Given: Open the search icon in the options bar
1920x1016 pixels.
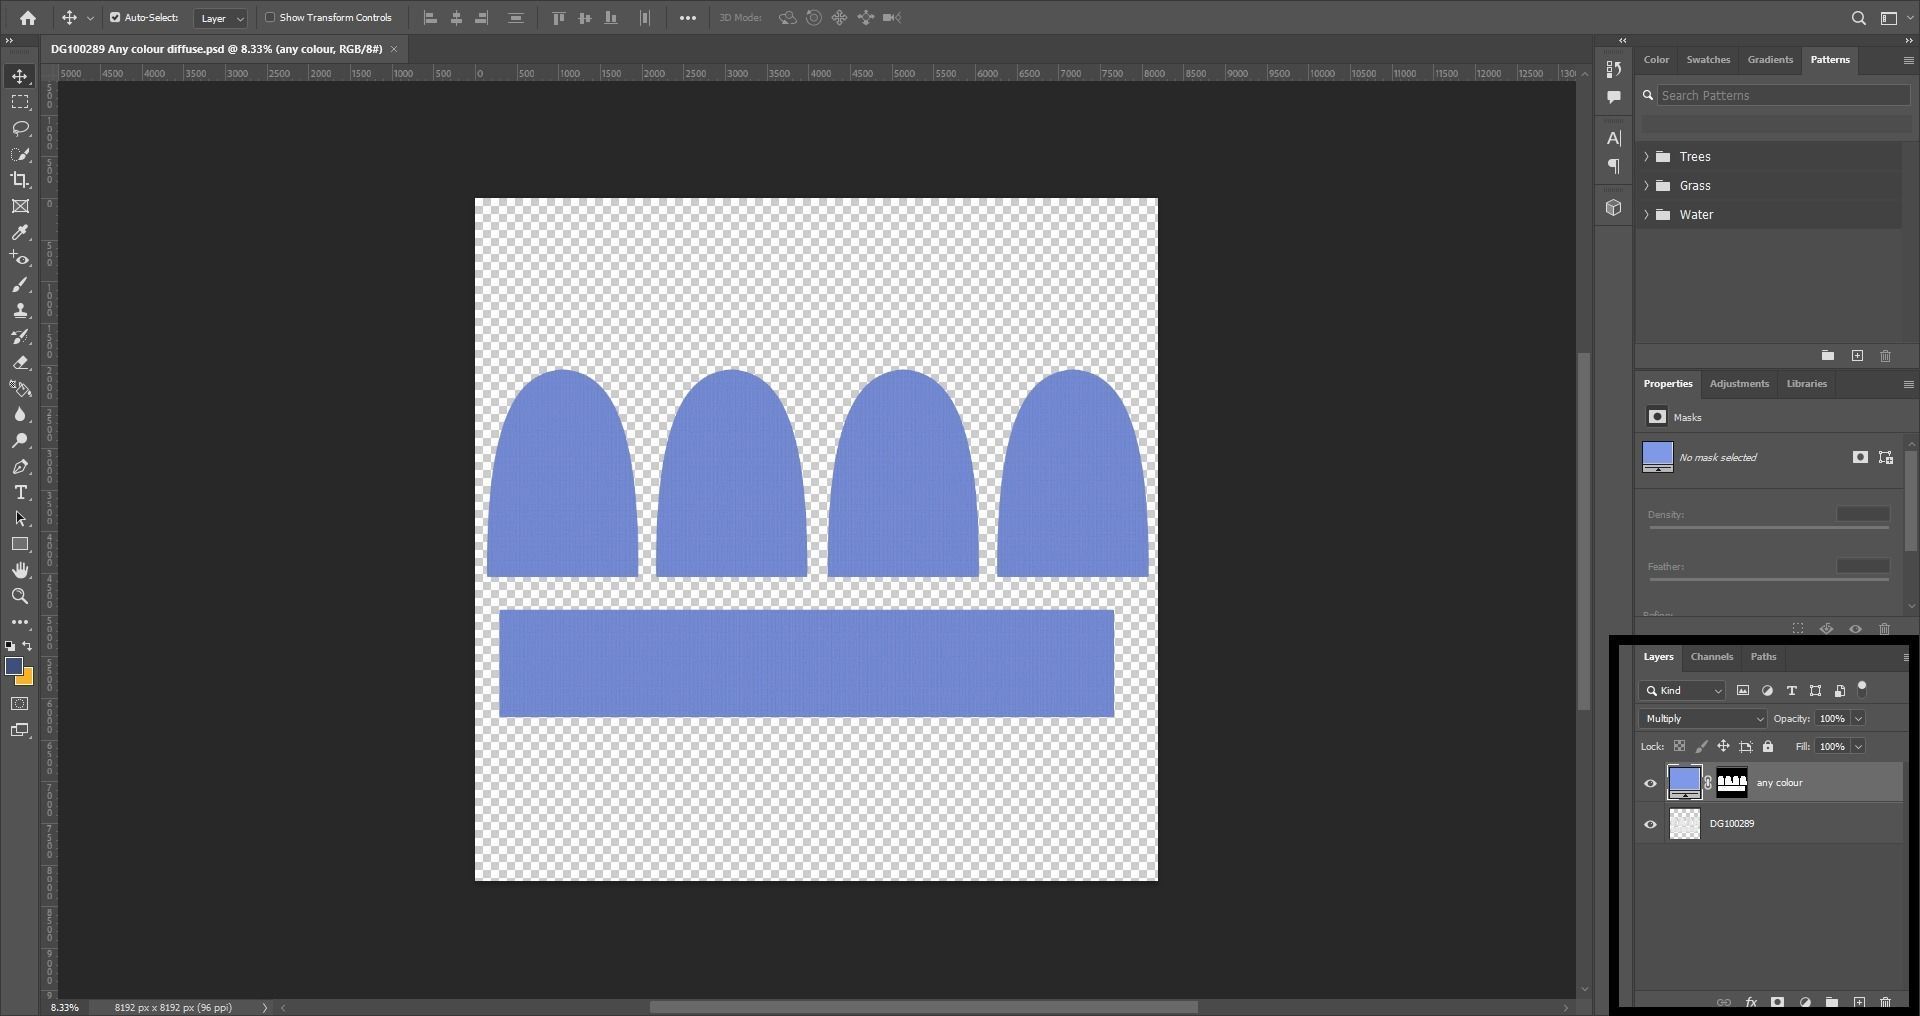Looking at the screenshot, I should click(x=1859, y=18).
